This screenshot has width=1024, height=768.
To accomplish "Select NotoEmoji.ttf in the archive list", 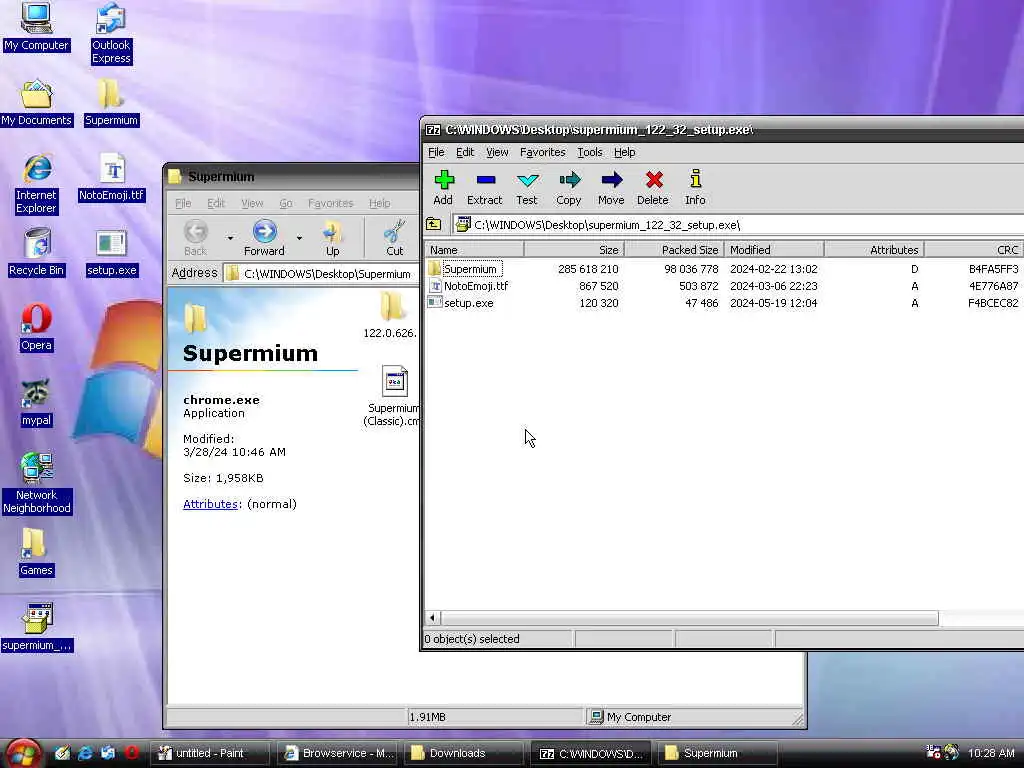I will point(475,286).
